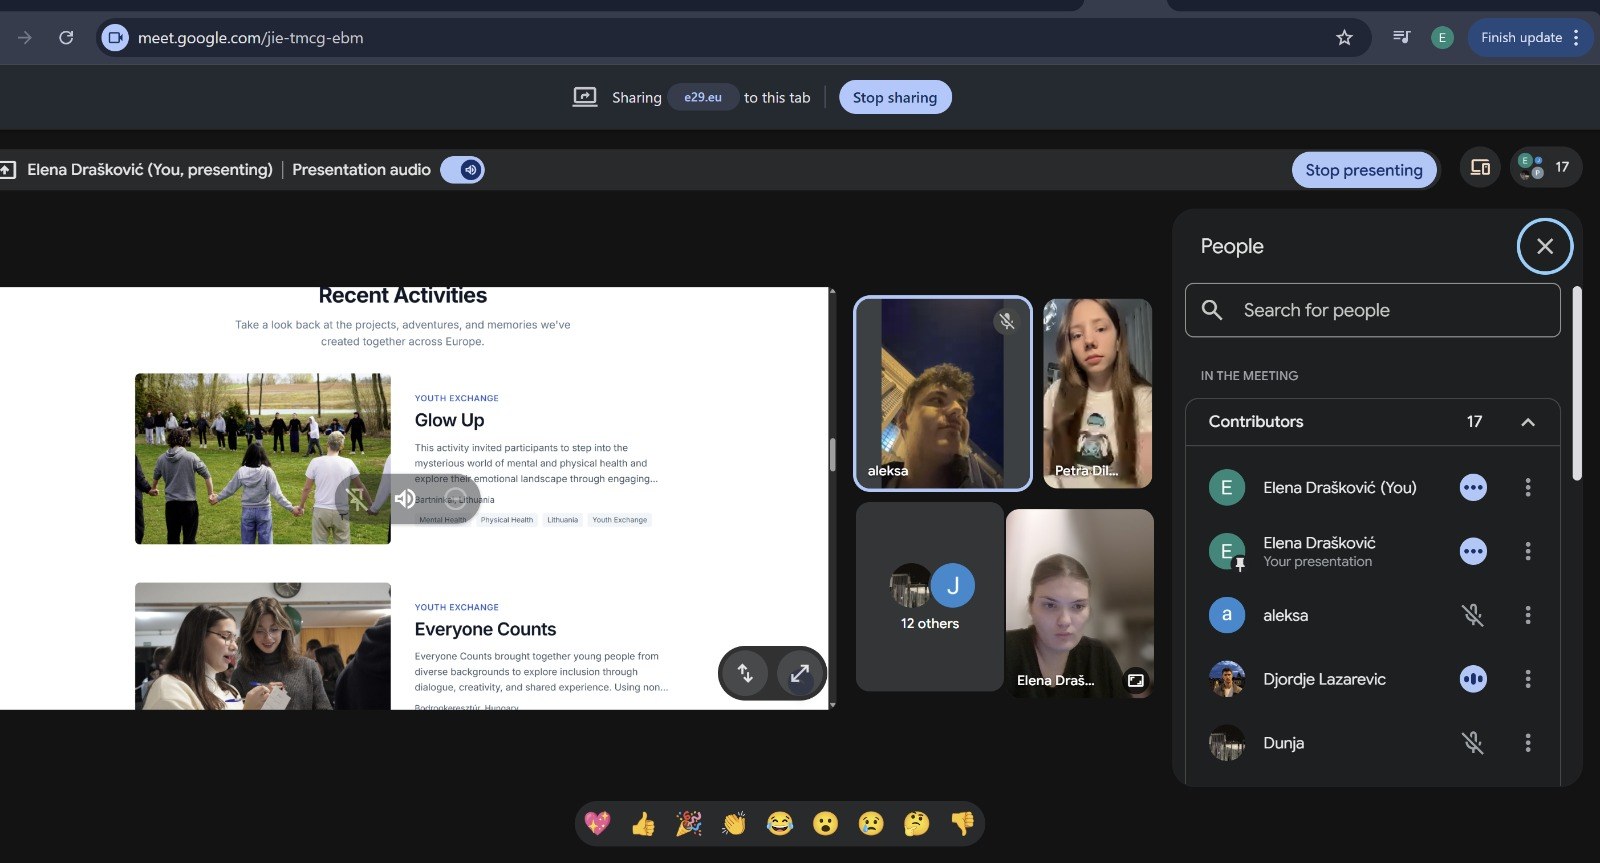Click the browser forward arrow
This screenshot has height=863, width=1600.
pos(25,38)
